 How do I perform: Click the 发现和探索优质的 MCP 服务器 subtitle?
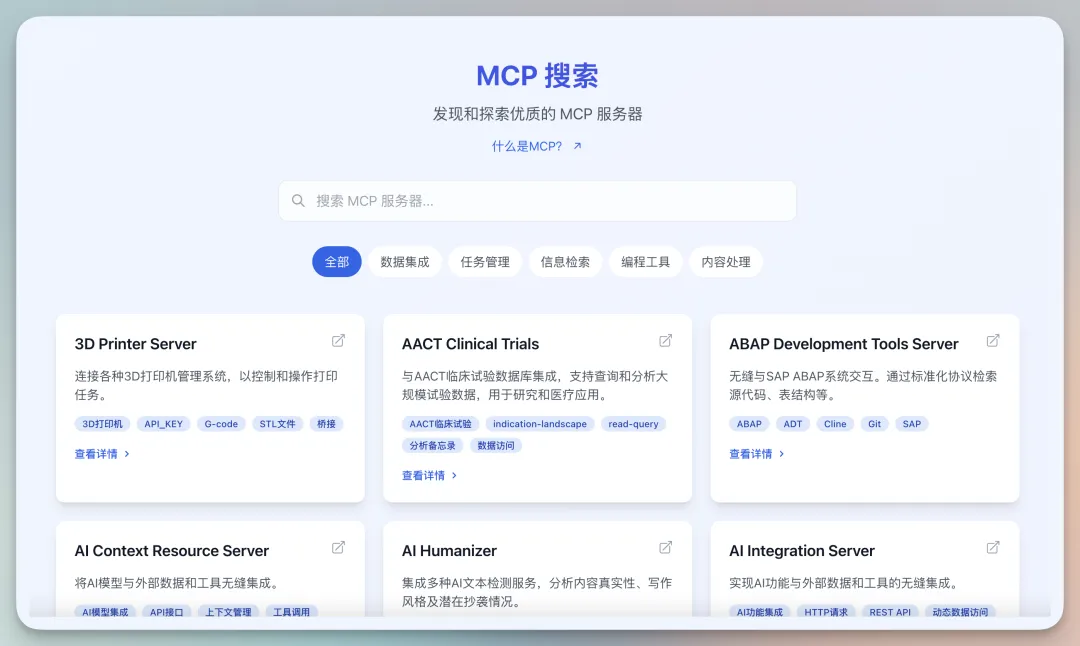click(537, 114)
